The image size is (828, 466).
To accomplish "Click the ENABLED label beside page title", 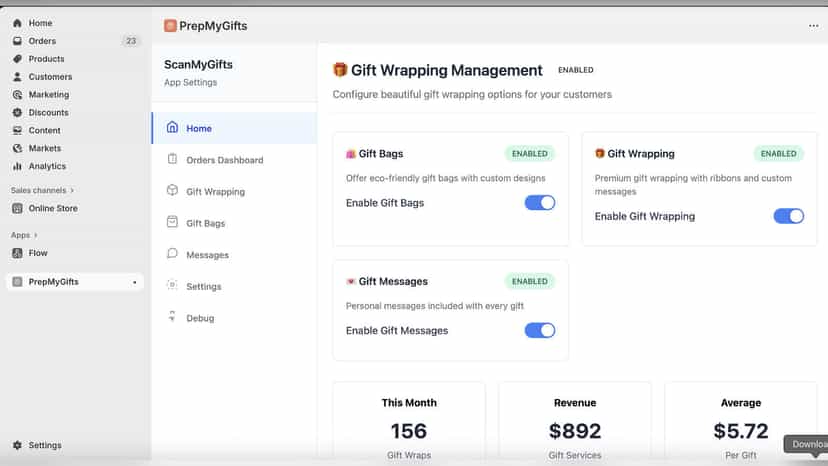I will pos(576,70).
